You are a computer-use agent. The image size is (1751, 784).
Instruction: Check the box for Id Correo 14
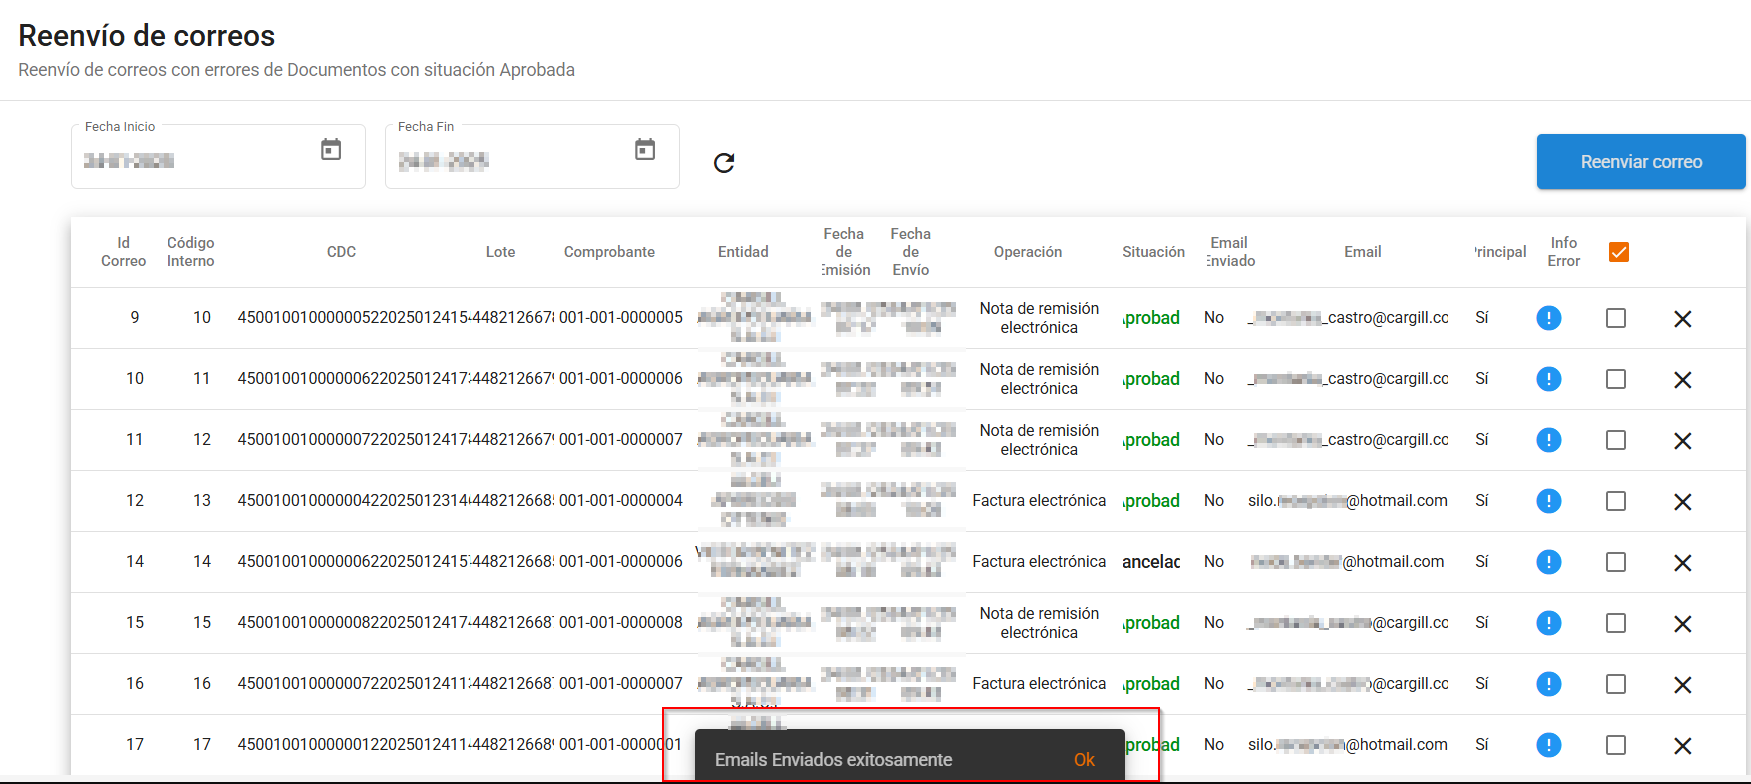point(1616,562)
